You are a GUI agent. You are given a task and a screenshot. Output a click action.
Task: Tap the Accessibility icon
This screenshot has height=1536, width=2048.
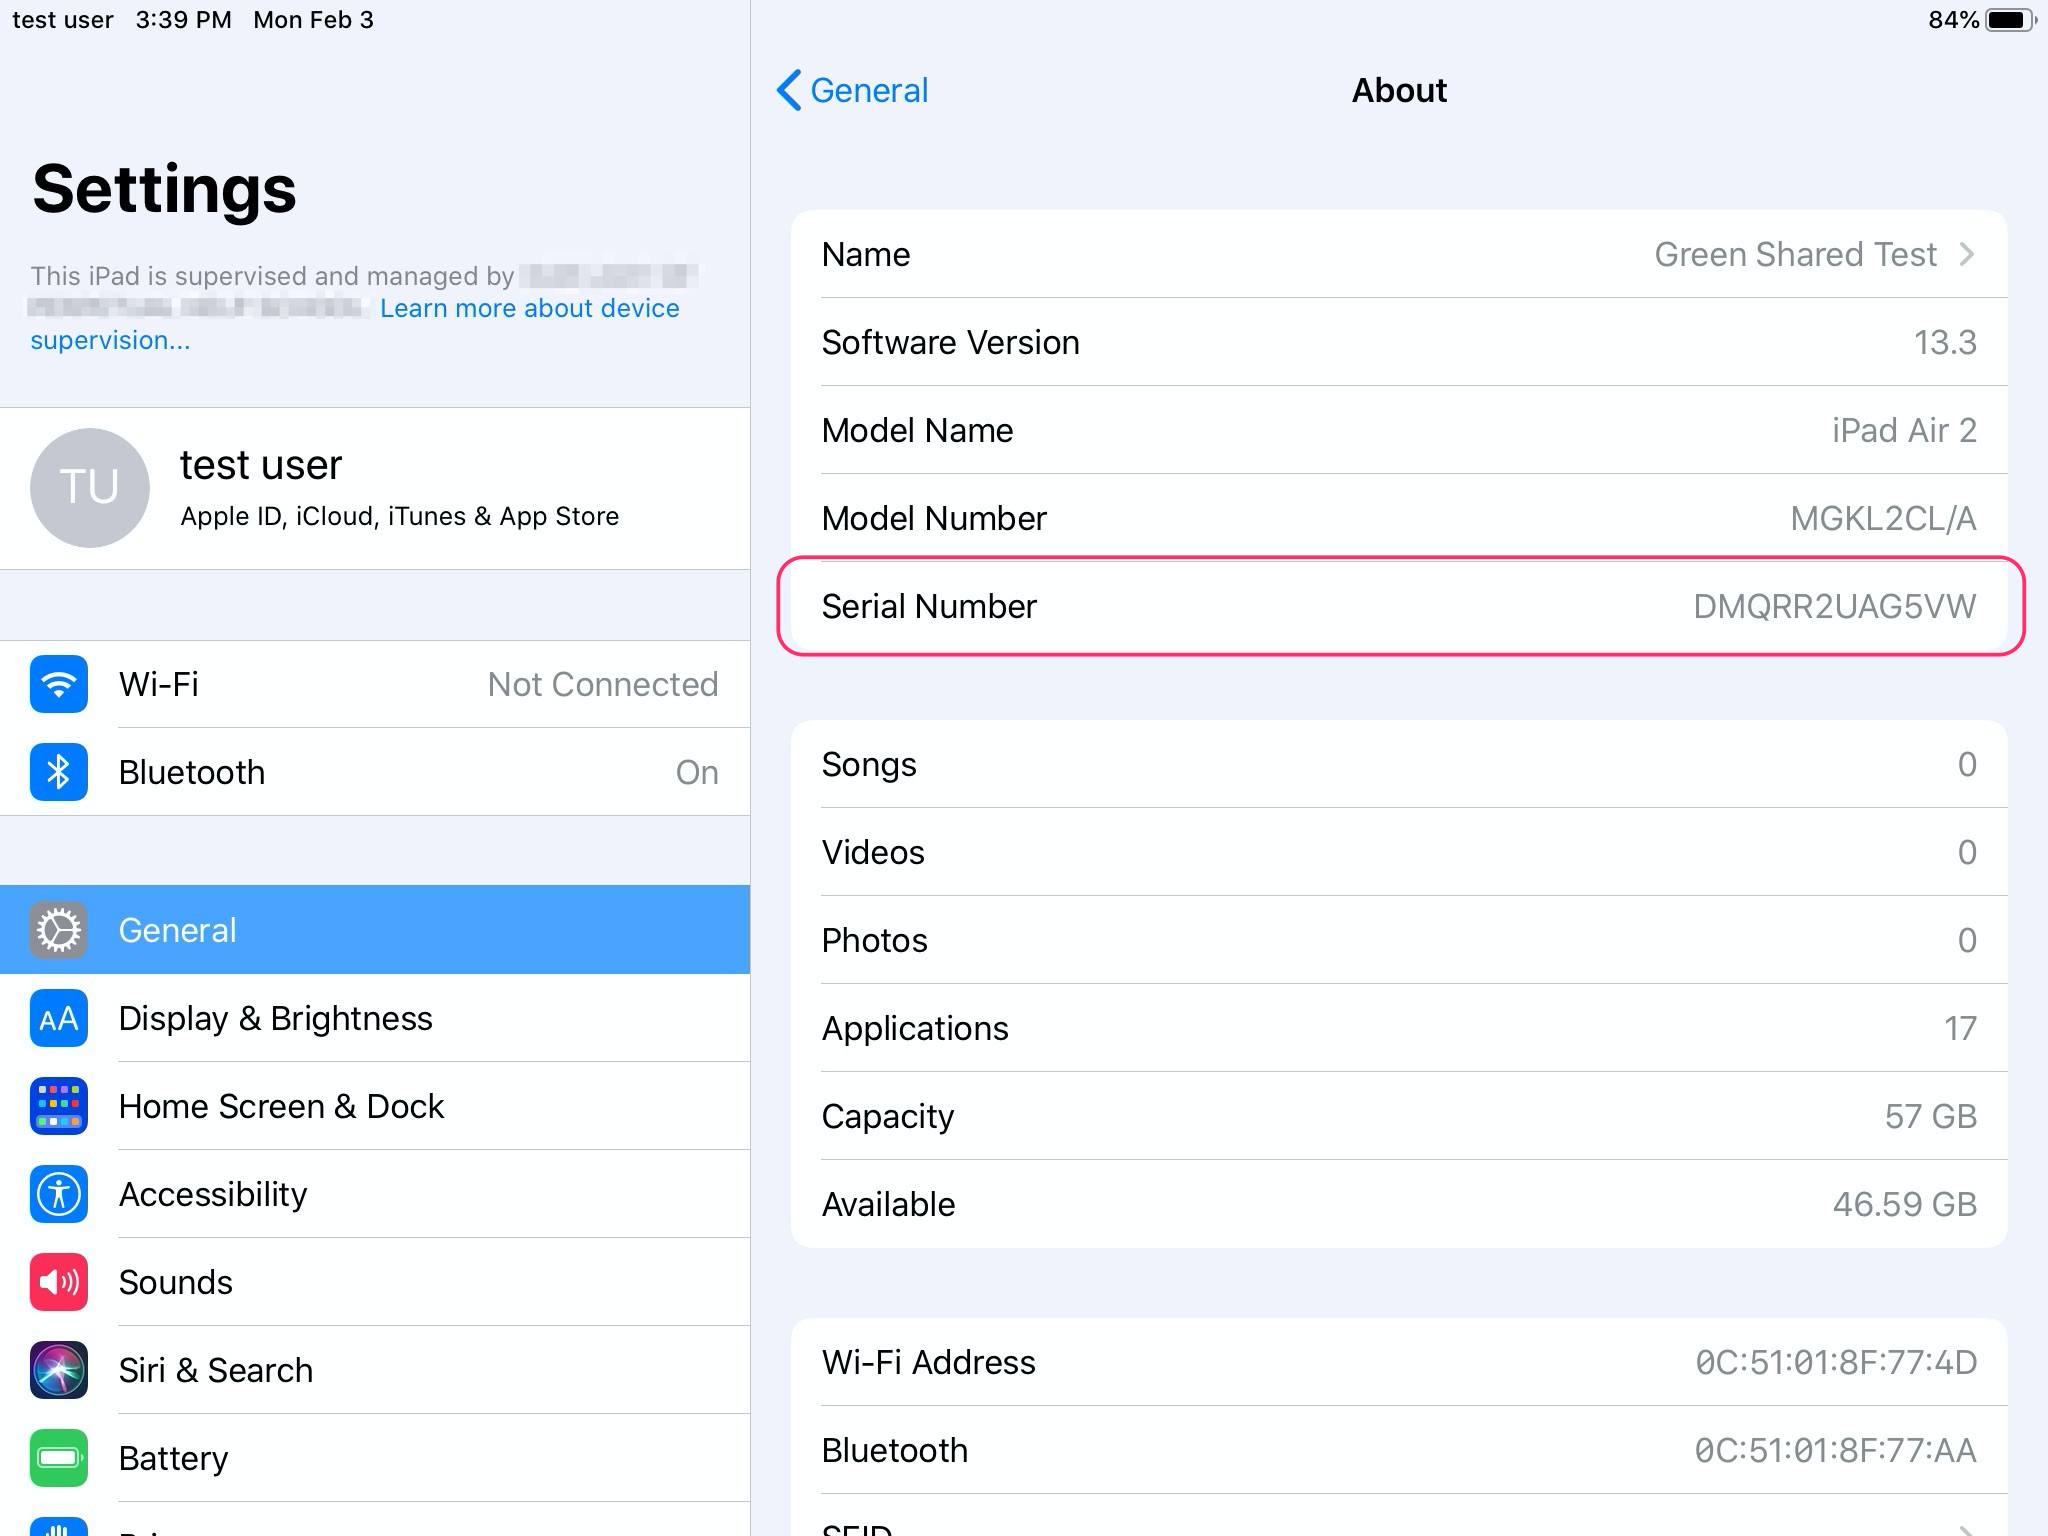(59, 1194)
